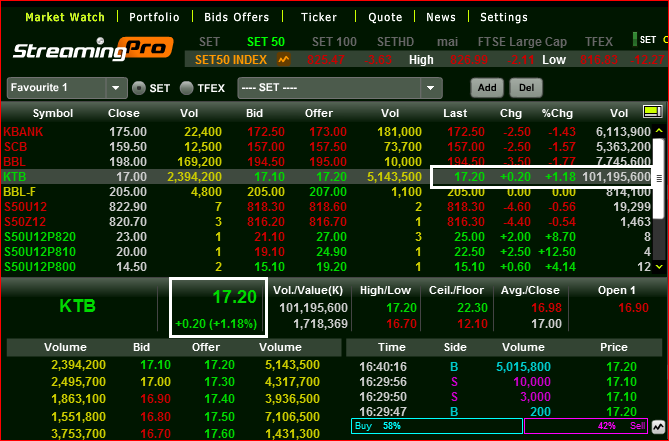Click the 42% Sell bar
The height and width of the screenshot is (441, 669).
click(586, 426)
